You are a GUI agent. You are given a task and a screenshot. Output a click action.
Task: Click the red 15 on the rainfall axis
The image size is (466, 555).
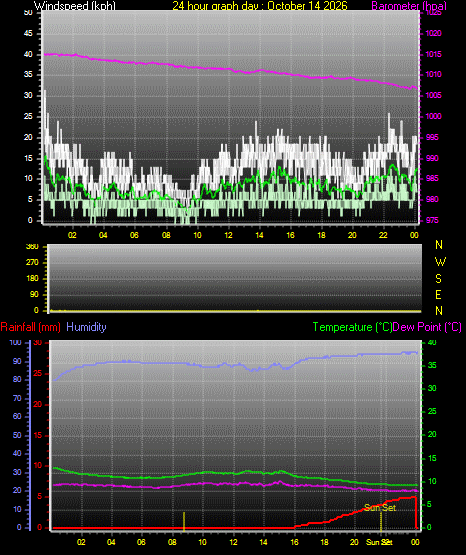coord(38,435)
